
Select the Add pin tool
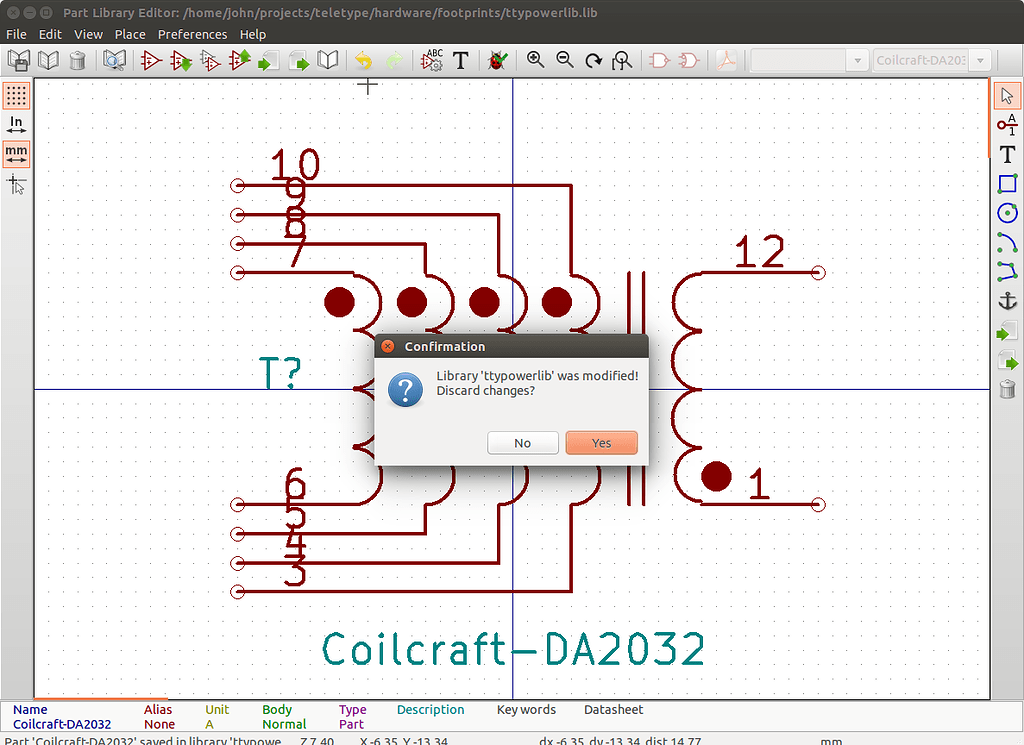(x=1007, y=125)
